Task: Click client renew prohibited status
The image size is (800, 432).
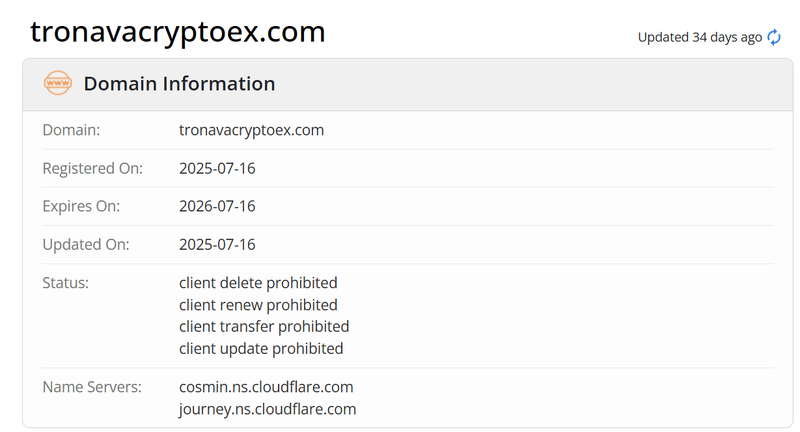Action: [258, 305]
